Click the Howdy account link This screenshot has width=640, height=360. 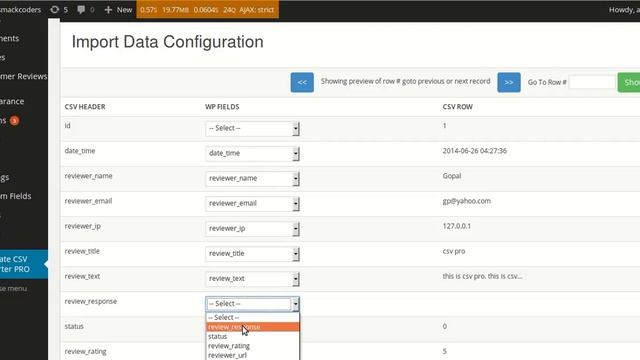click(x=624, y=9)
